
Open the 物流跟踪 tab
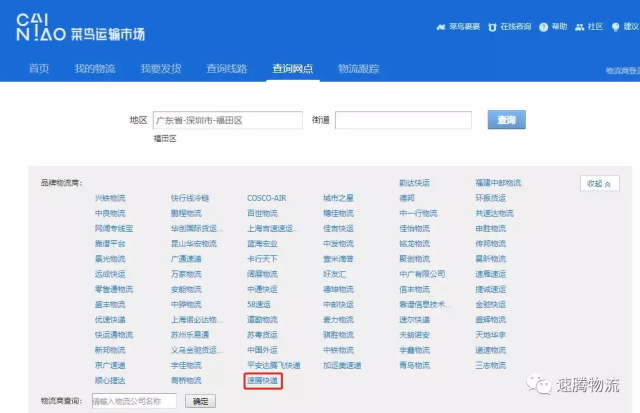[359, 69]
